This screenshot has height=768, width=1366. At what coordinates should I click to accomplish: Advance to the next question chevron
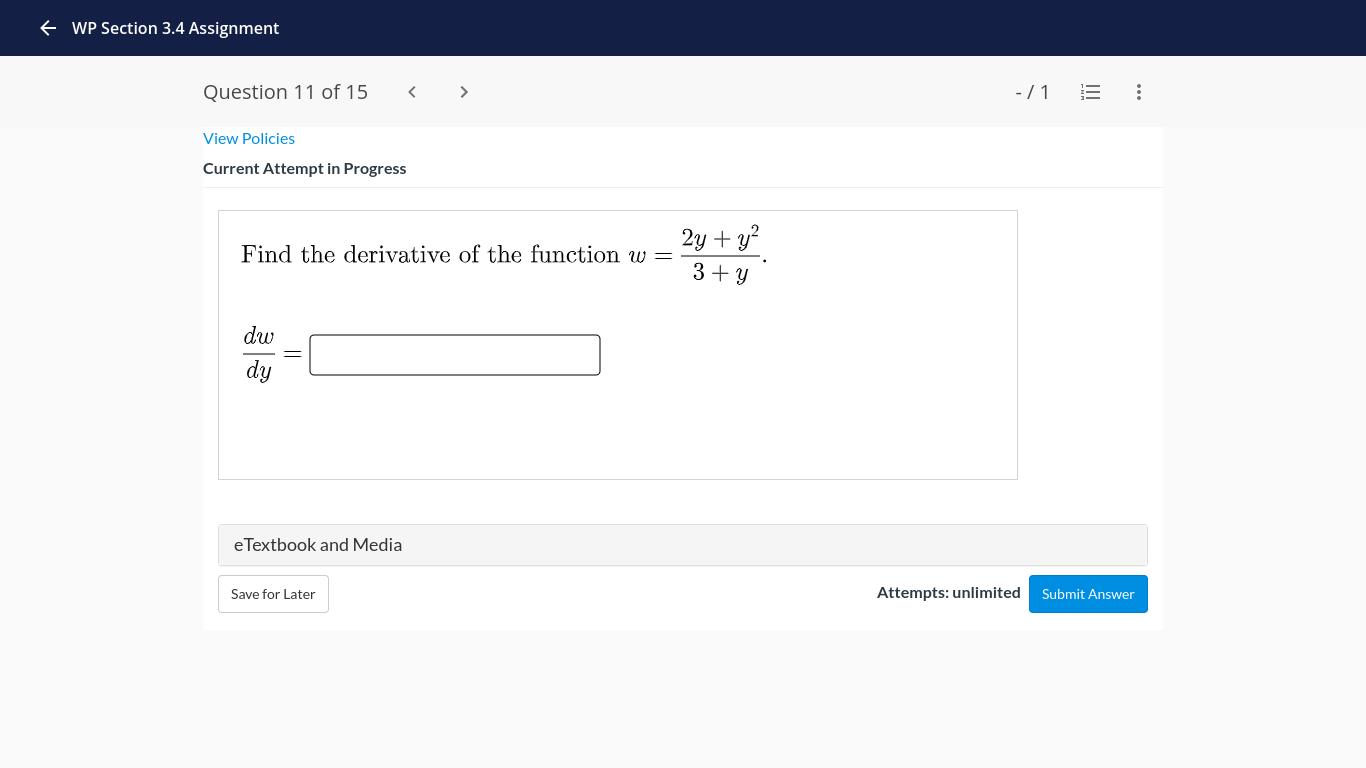463,91
